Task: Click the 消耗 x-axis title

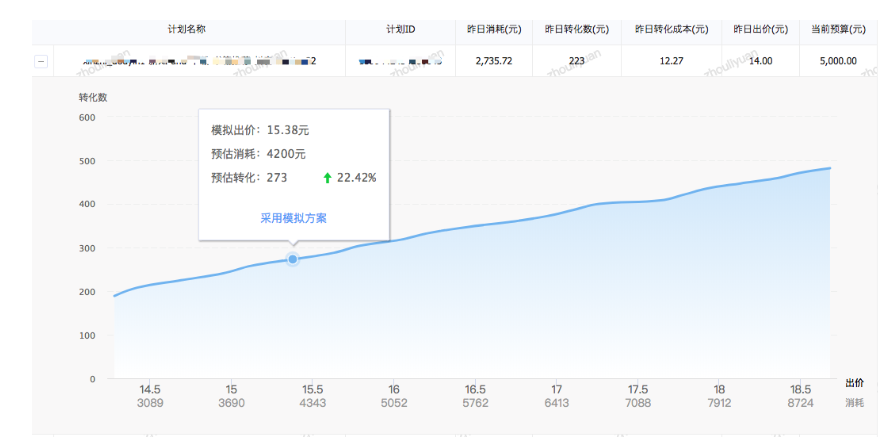Action: point(855,402)
